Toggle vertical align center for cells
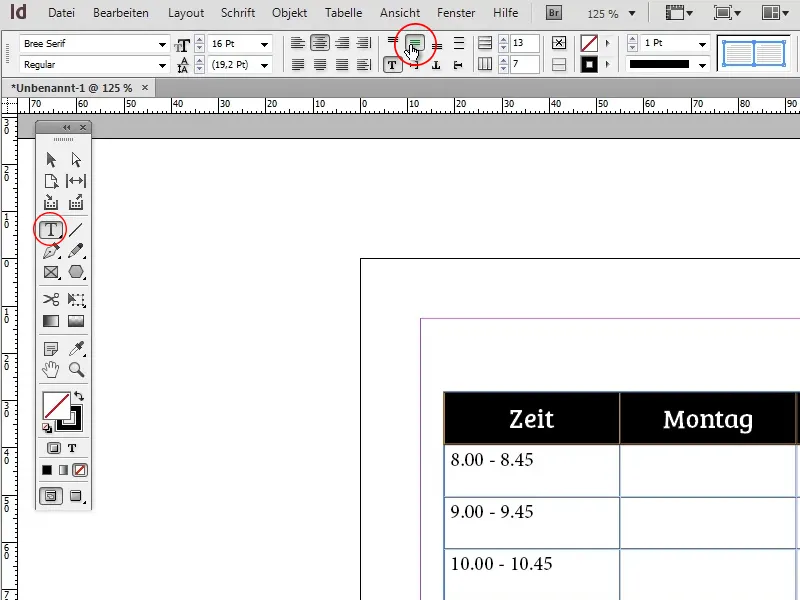The image size is (800, 600). coord(415,43)
